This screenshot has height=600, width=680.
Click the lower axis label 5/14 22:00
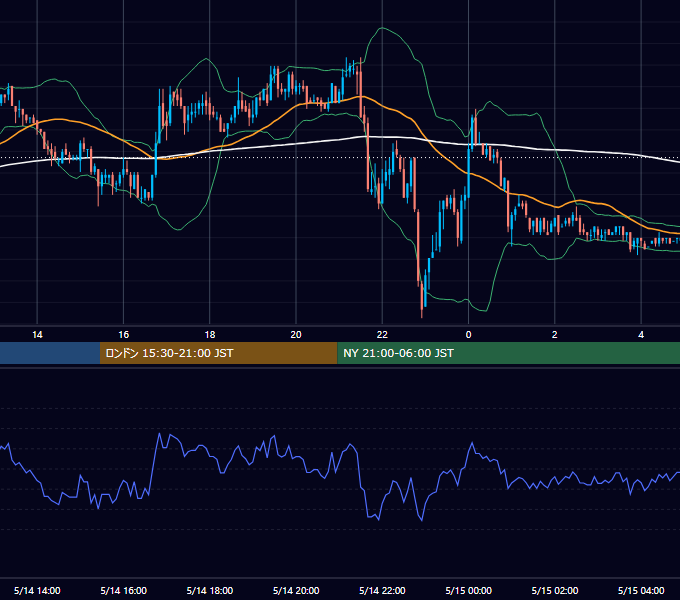(x=382, y=590)
